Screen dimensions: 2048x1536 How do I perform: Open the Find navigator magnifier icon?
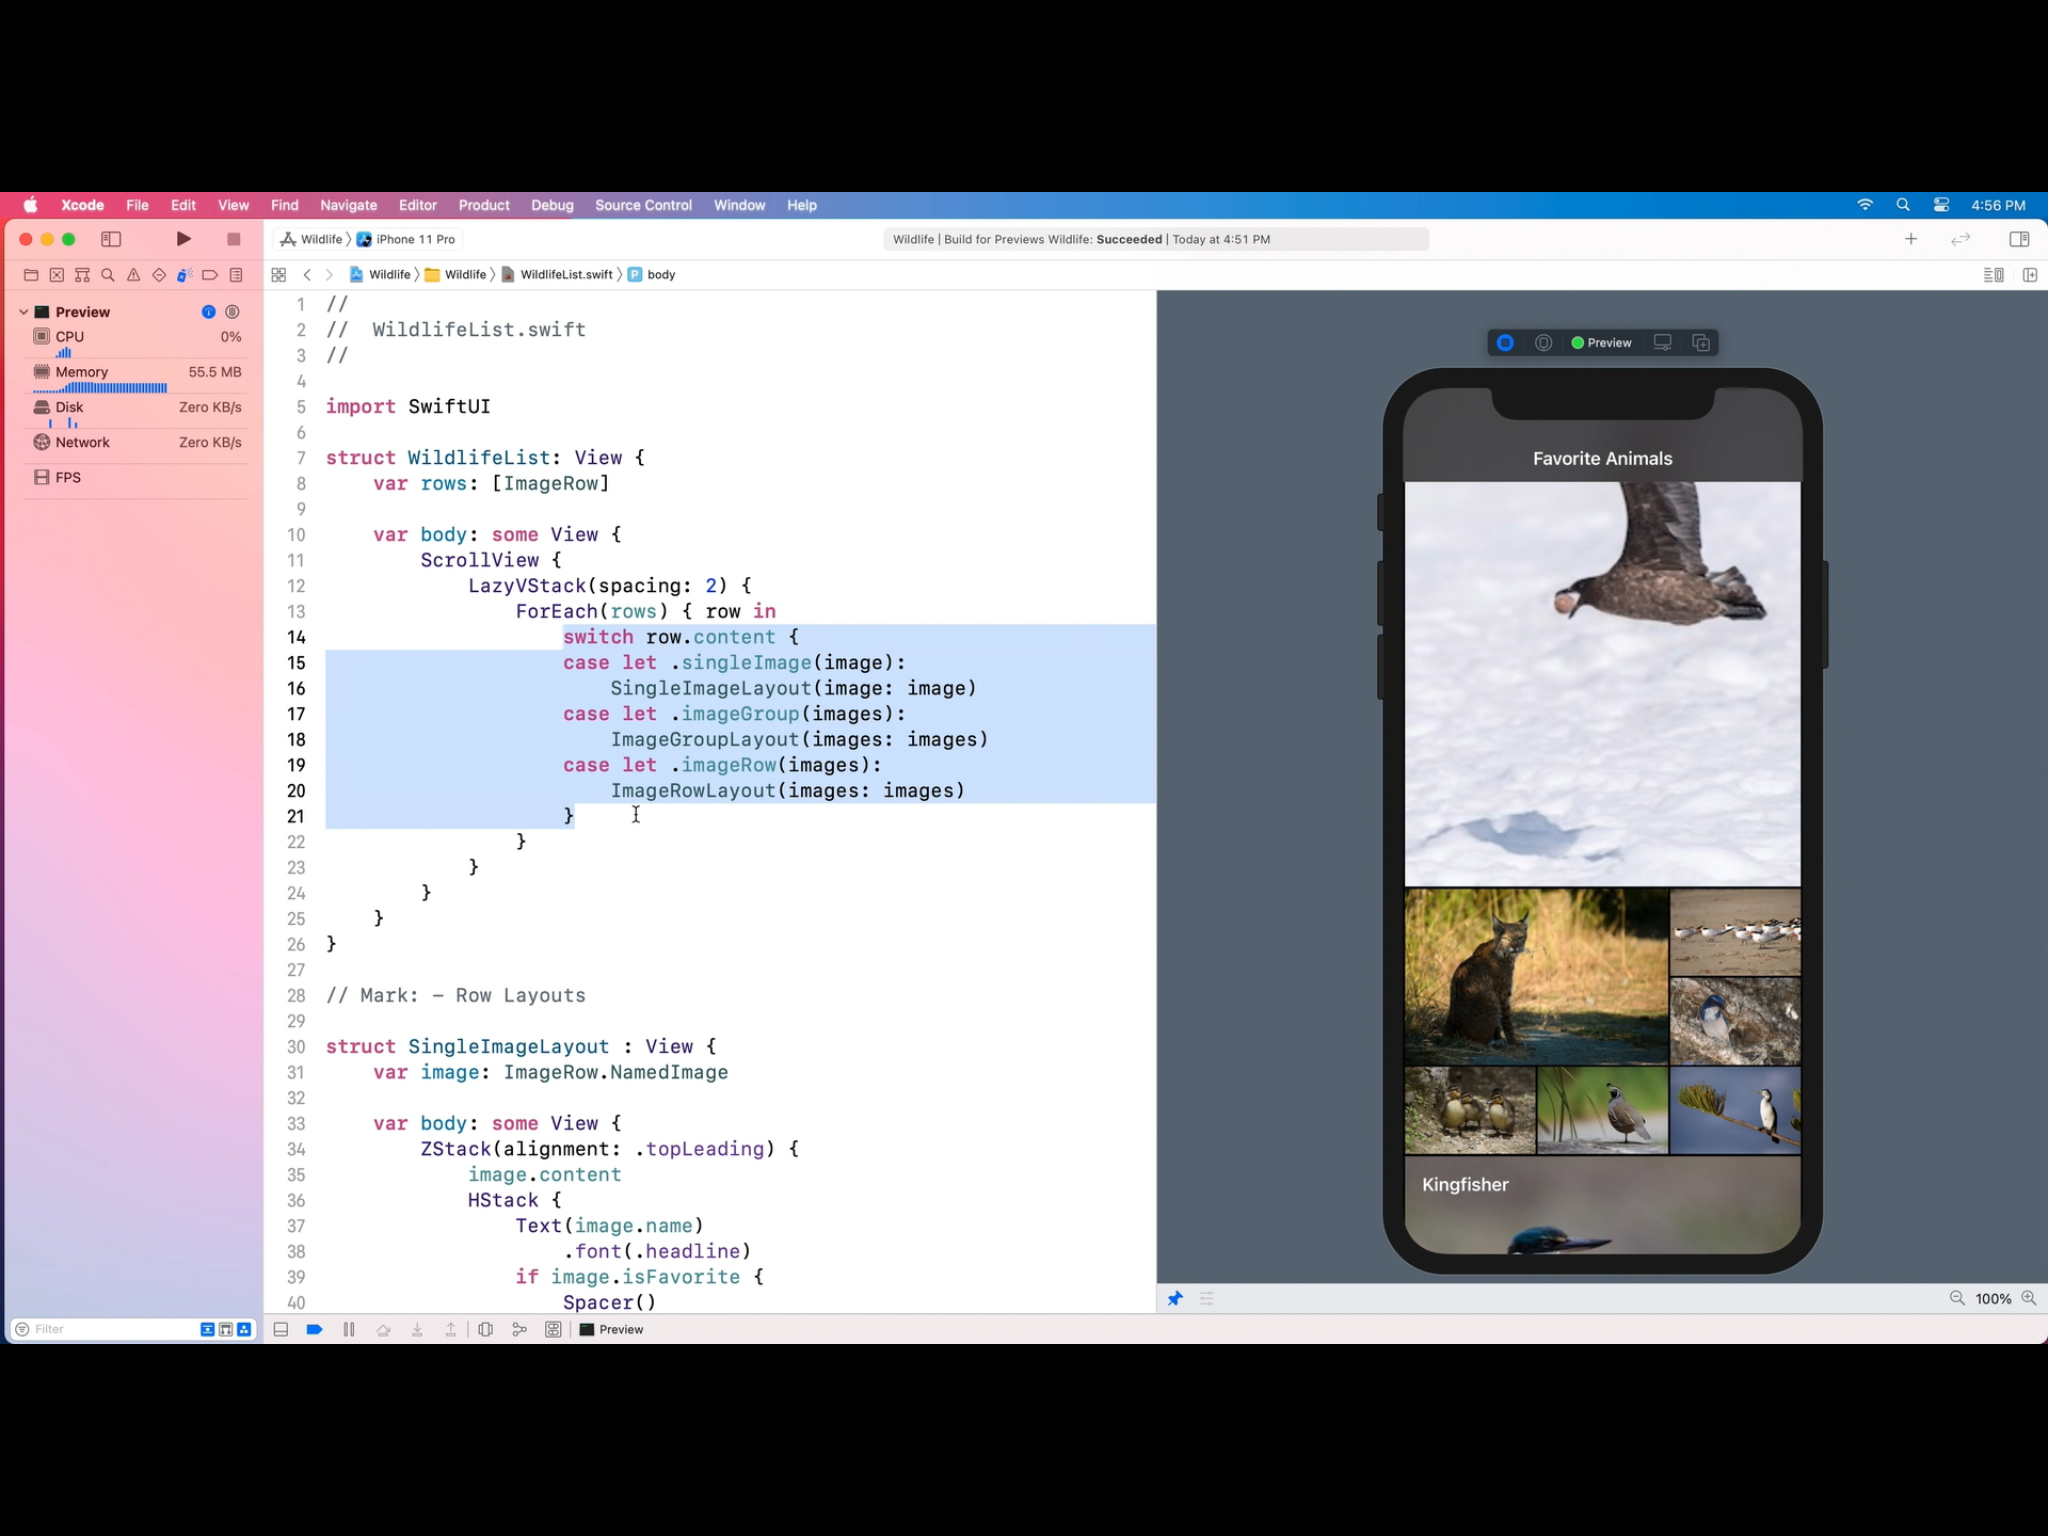point(108,275)
